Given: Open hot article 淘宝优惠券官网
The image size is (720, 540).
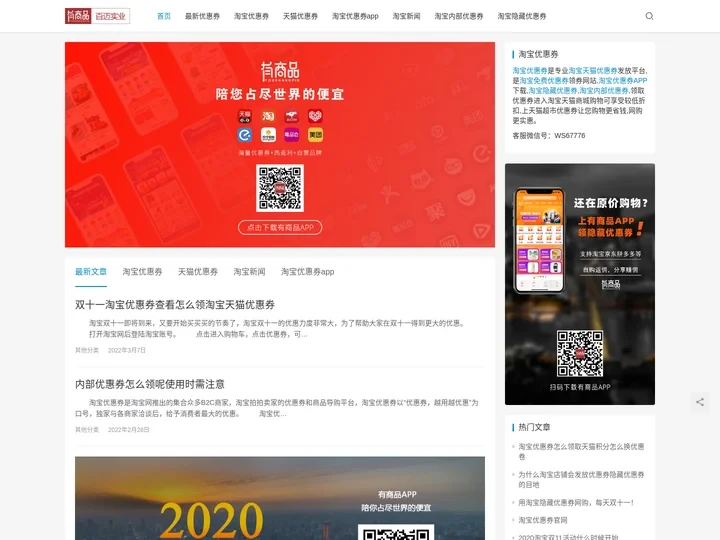Looking at the screenshot, I should point(543,520).
